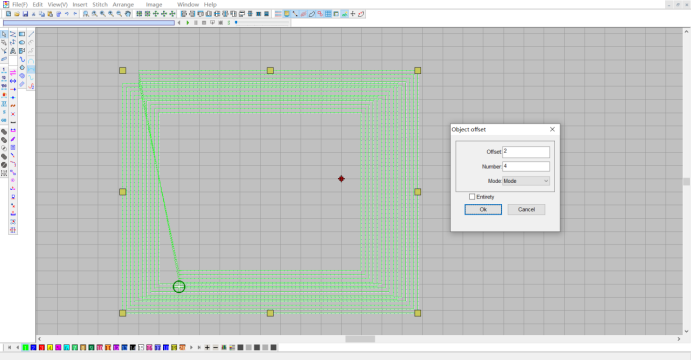692x360 pixels.
Task: Open the Insert menu
Action: 80,4
